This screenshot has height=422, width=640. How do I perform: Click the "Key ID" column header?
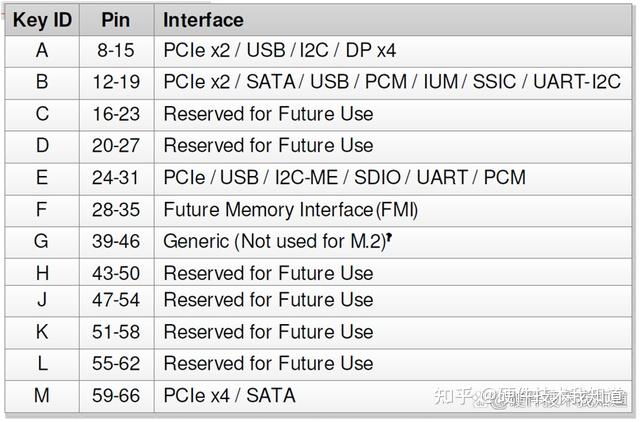point(42,20)
